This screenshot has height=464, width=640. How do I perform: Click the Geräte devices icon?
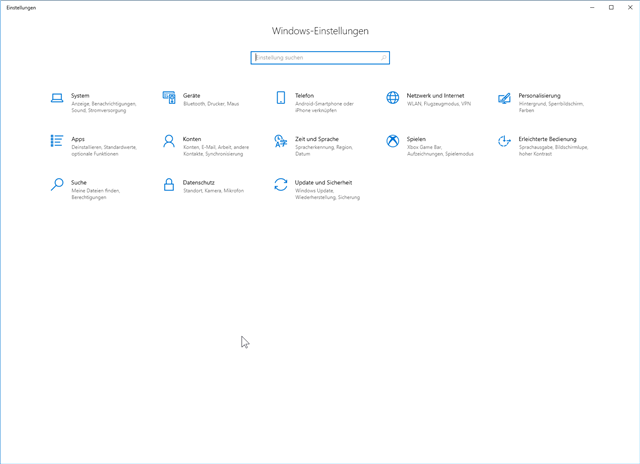click(x=169, y=98)
